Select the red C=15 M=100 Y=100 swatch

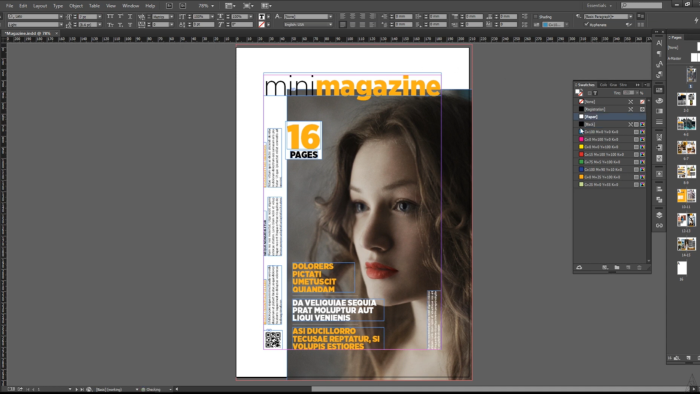[x=610, y=154]
